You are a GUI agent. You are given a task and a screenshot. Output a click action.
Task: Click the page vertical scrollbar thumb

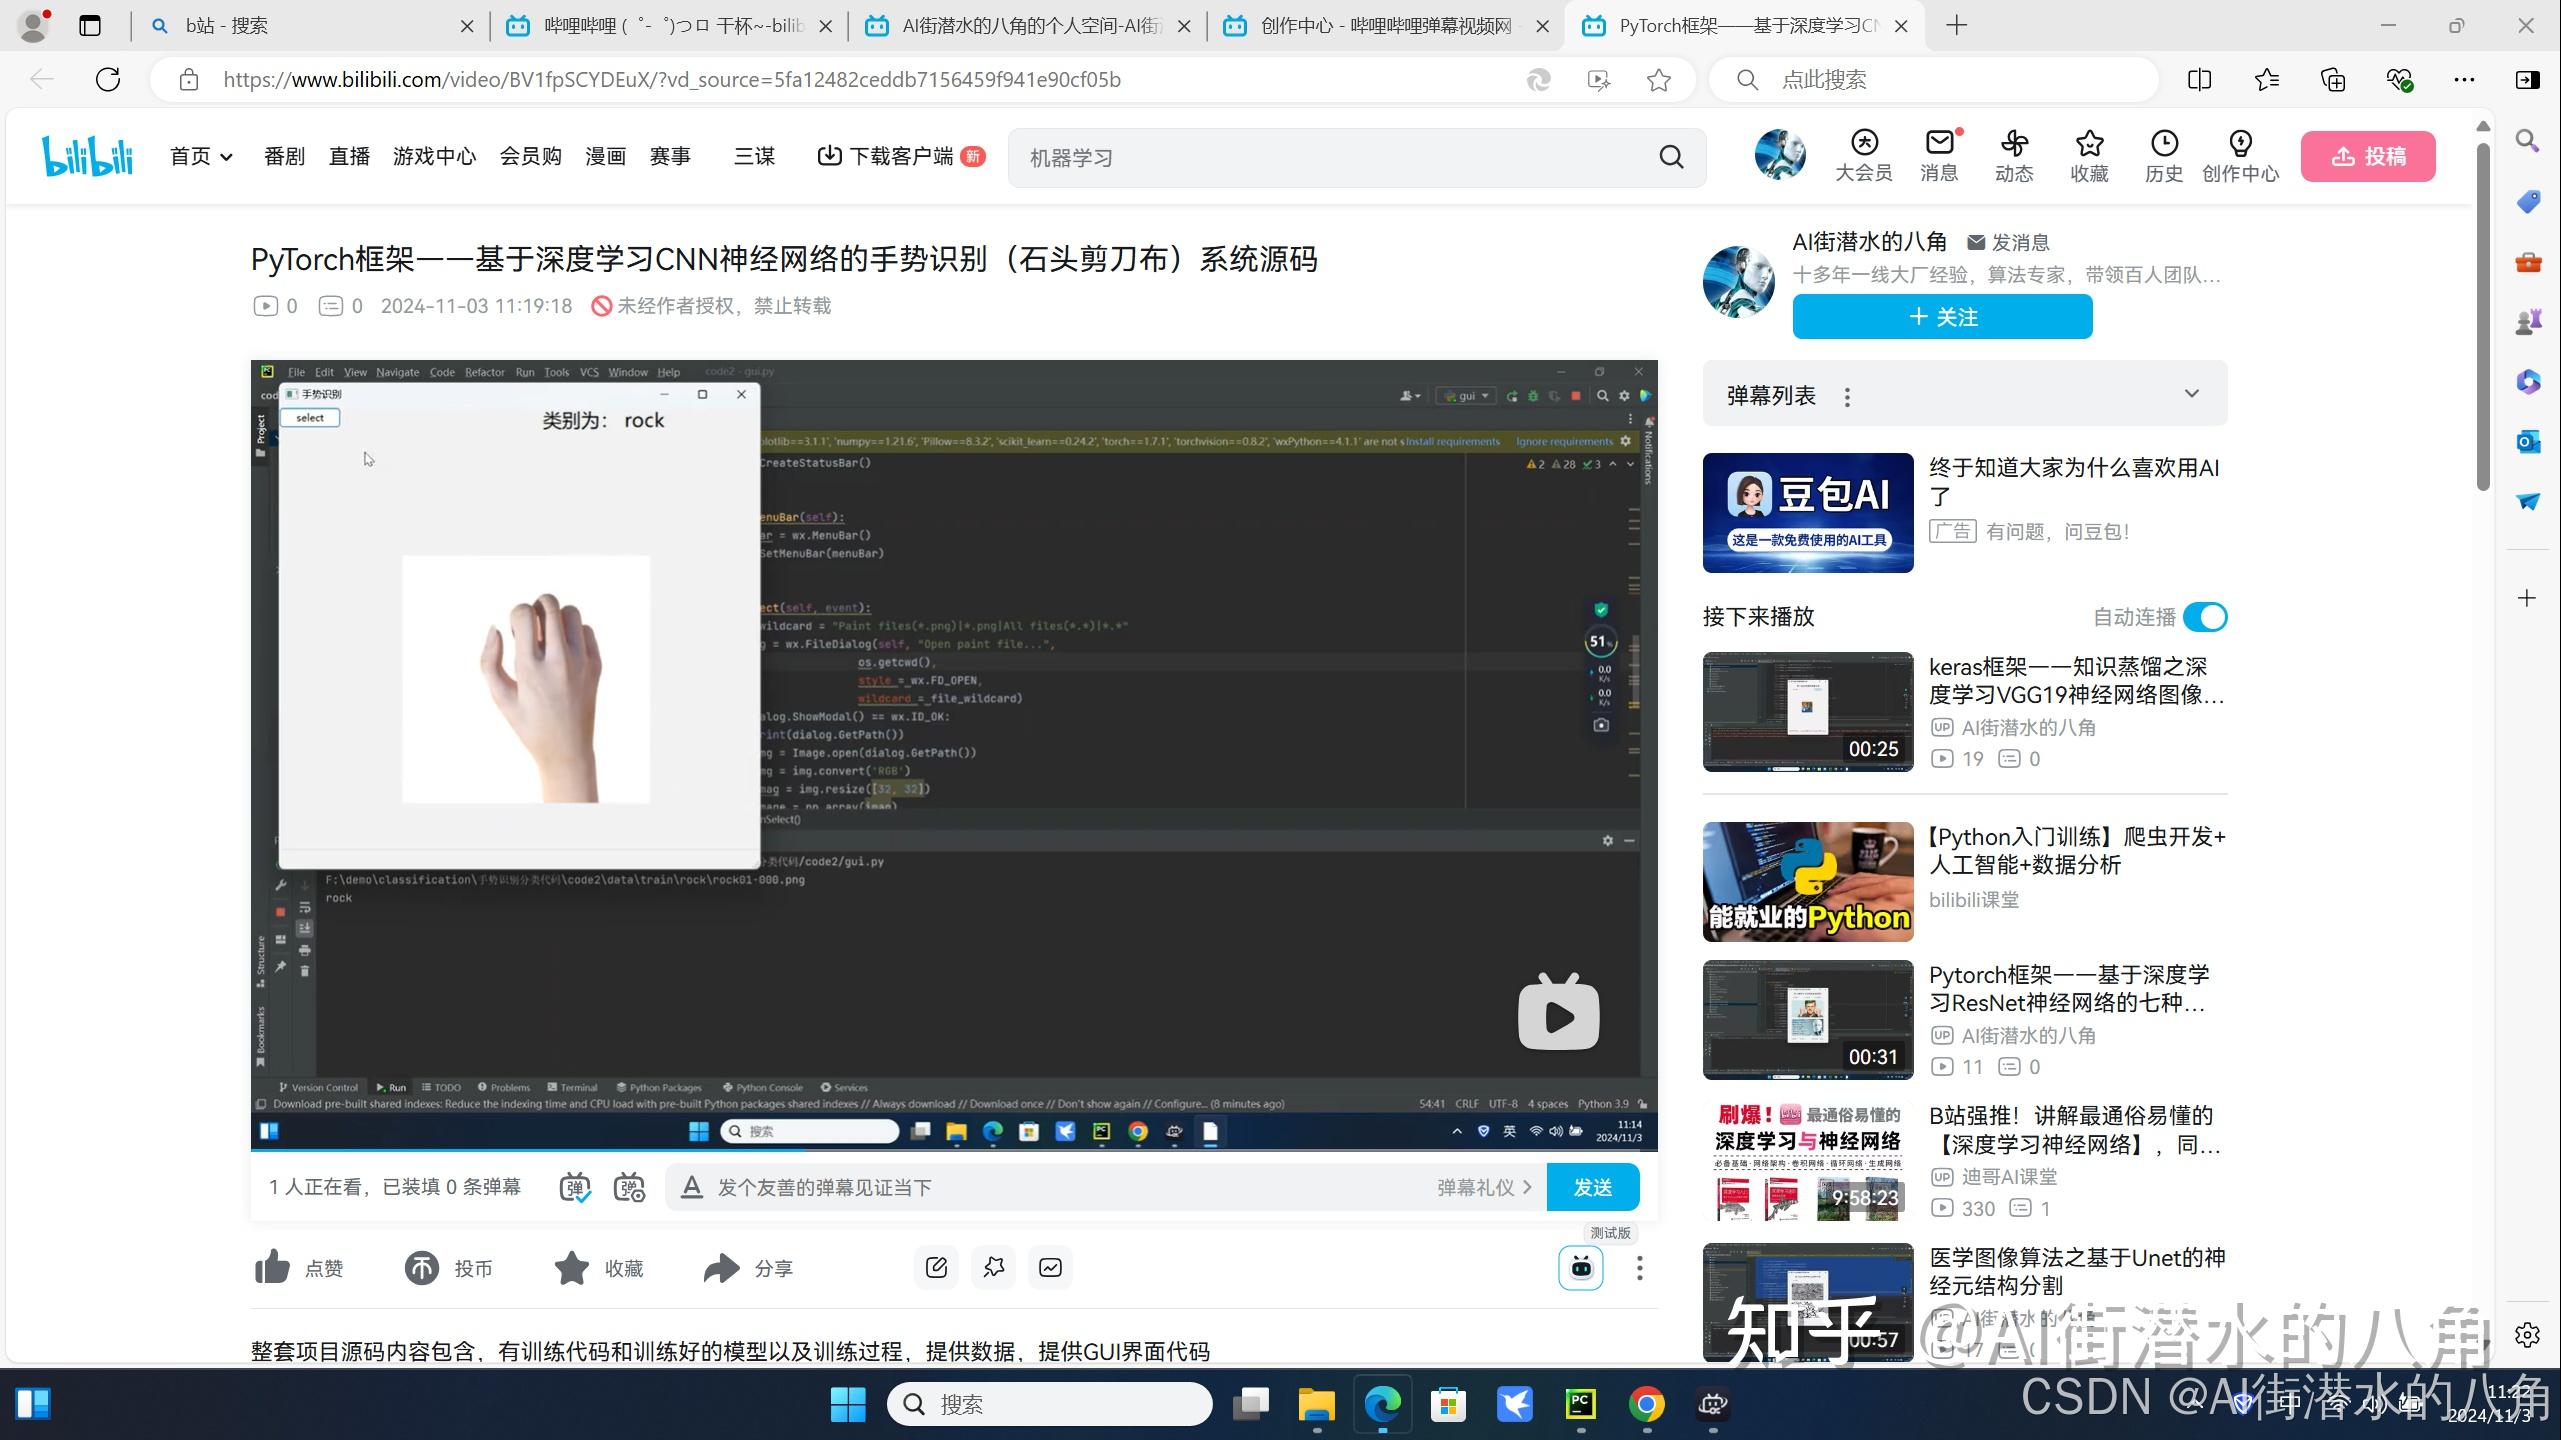pyautogui.click(x=2483, y=315)
